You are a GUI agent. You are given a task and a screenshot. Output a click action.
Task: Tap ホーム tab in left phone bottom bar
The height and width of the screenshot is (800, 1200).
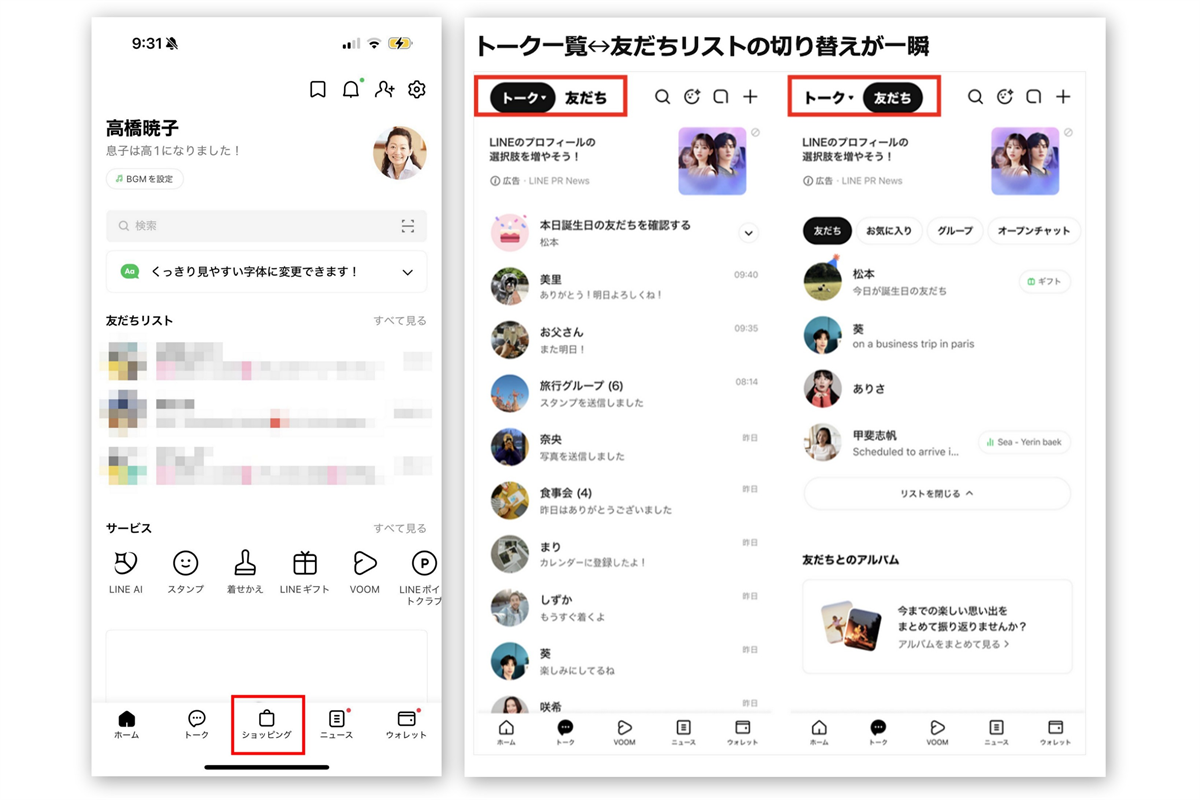pos(126,726)
